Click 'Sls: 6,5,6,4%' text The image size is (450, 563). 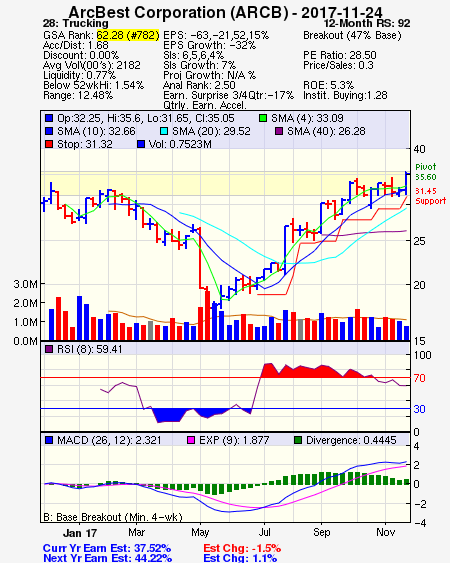[x=194, y=55]
